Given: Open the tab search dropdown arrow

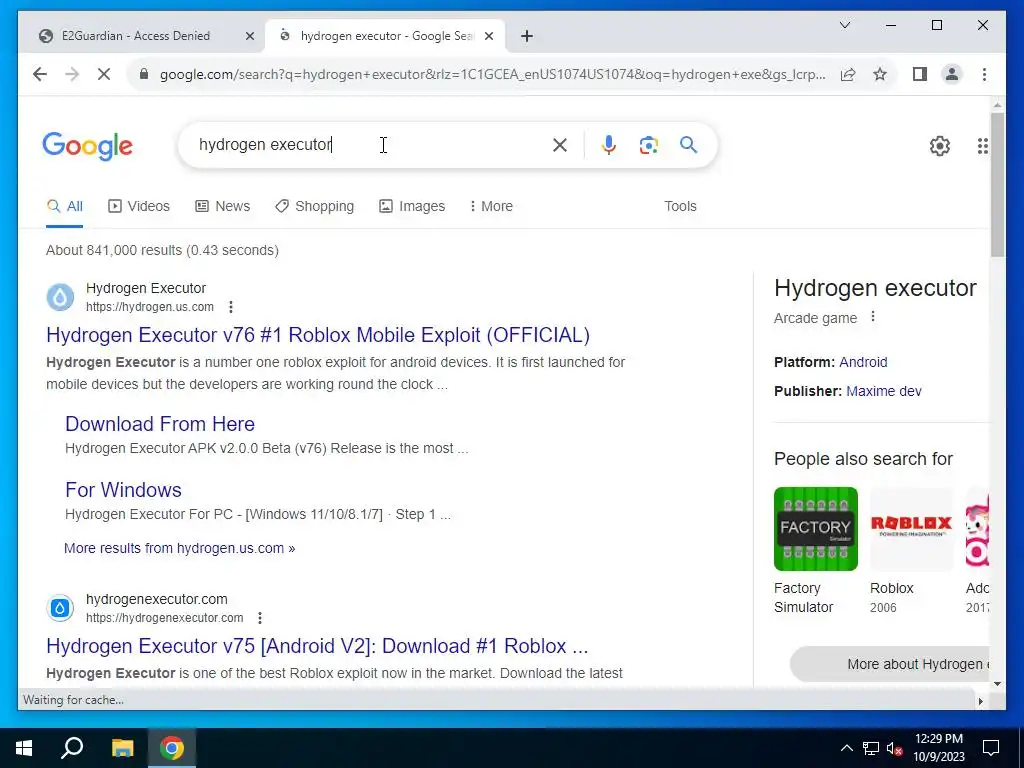Looking at the screenshot, I should tap(844, 25).
